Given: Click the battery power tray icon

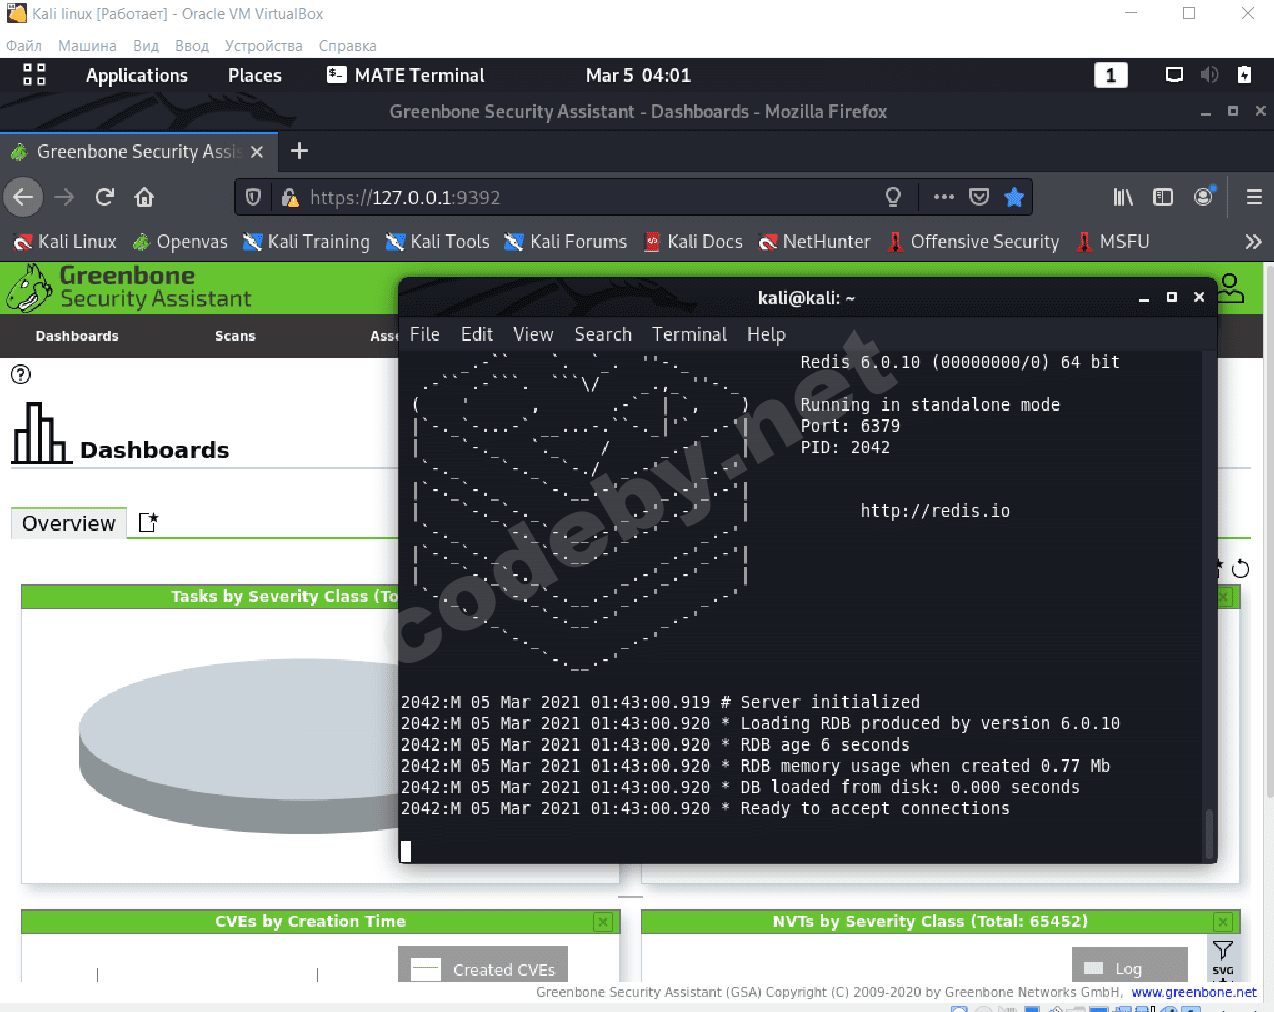Looking at the screenshot, I should click(x=1244, y=75).
